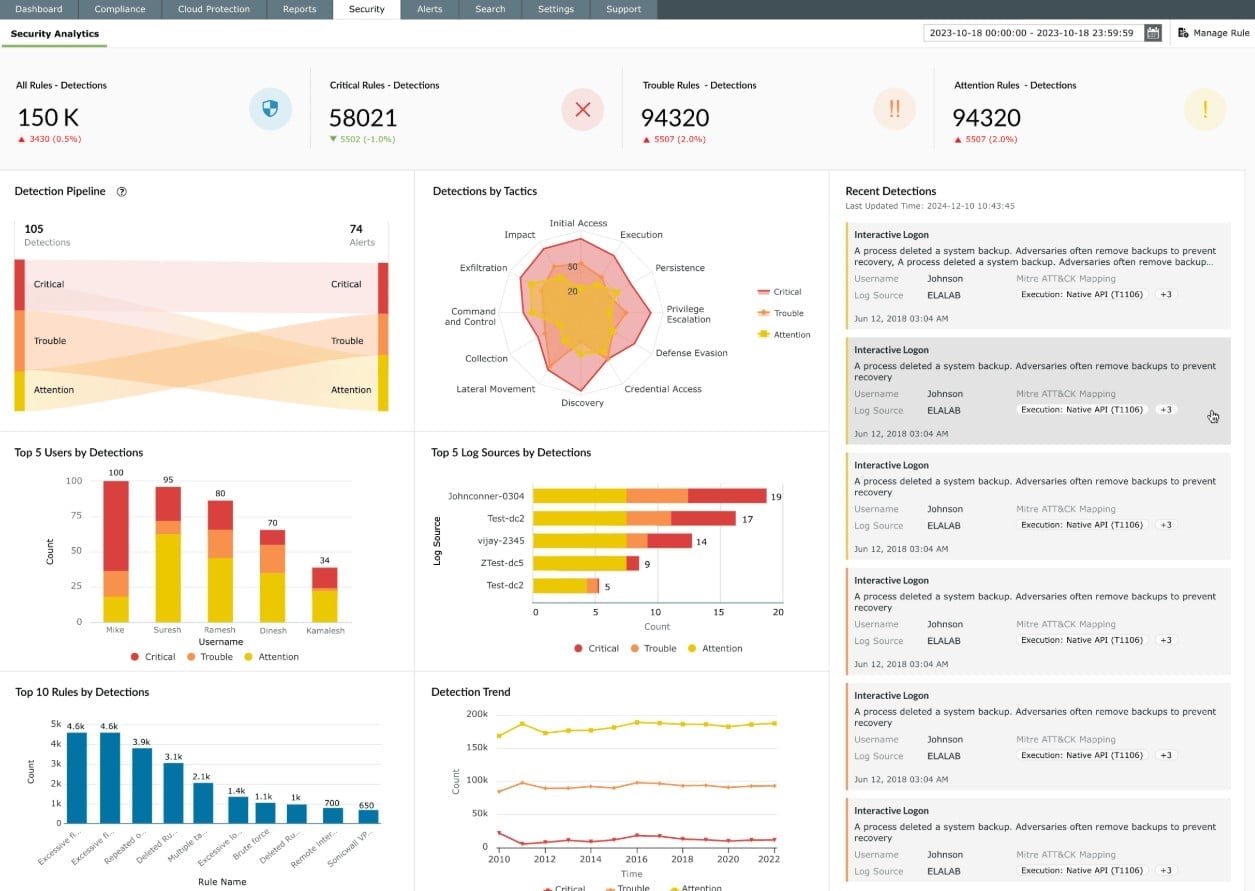Viewport: 1255px width, 891px height.
Task: Click the 3.9k bar in Top 10 Rules
Action: tap(142, 786)
